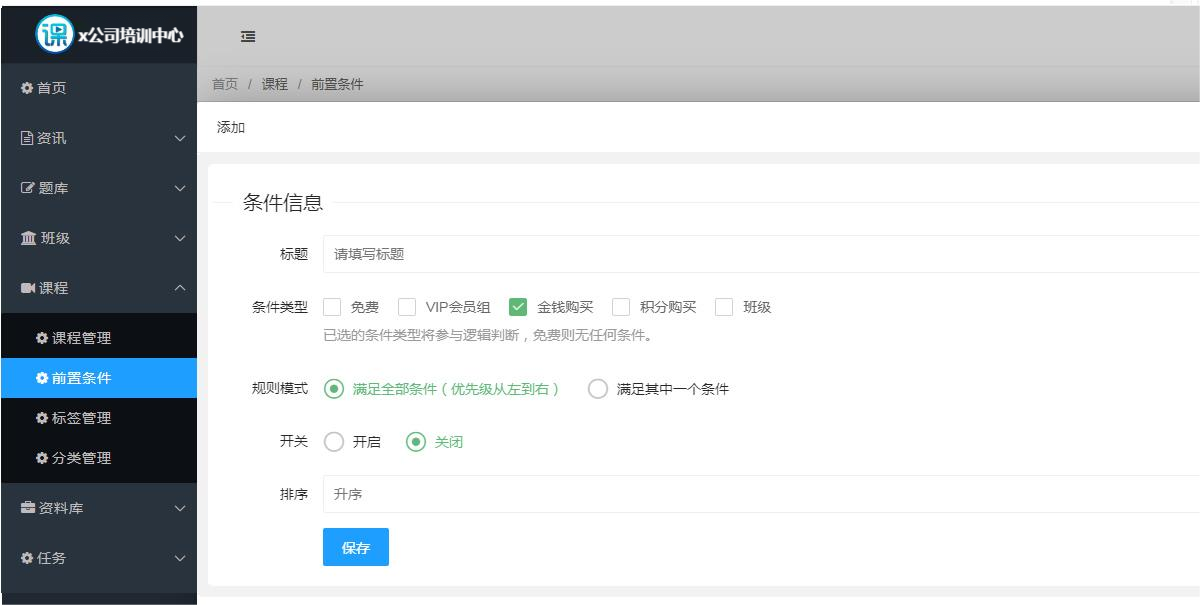Uncheck the 金钱购买 checkbox
Image resolution: width=1200 pixels, height=605 pixels.
(x=518, y=307)
